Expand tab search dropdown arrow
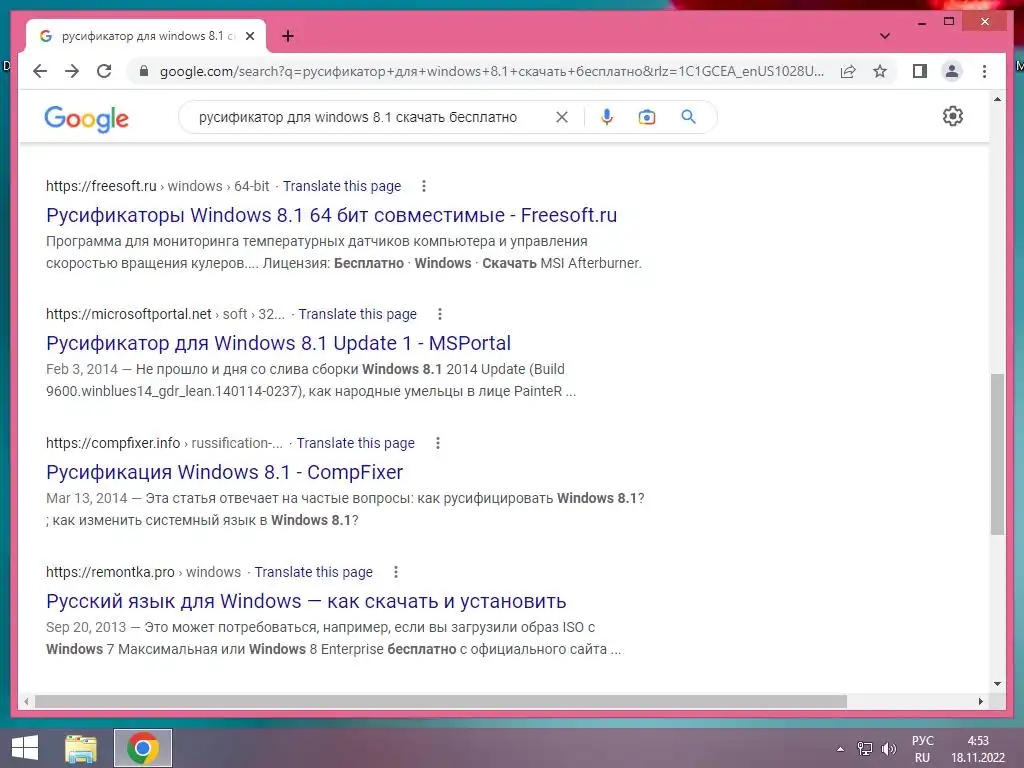This screenshot has height=768, width=1024. click(x=885, y=36)
